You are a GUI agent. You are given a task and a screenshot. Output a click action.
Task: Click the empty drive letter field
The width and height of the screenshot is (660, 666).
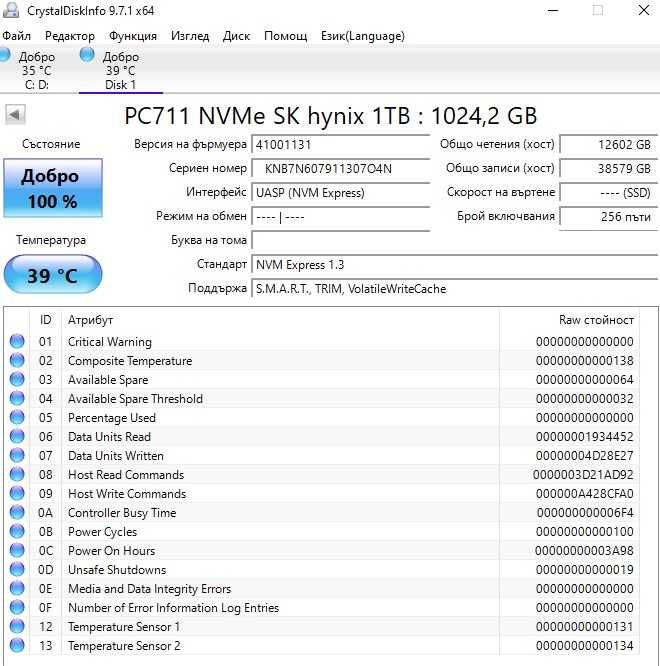(x=341, y=240)
